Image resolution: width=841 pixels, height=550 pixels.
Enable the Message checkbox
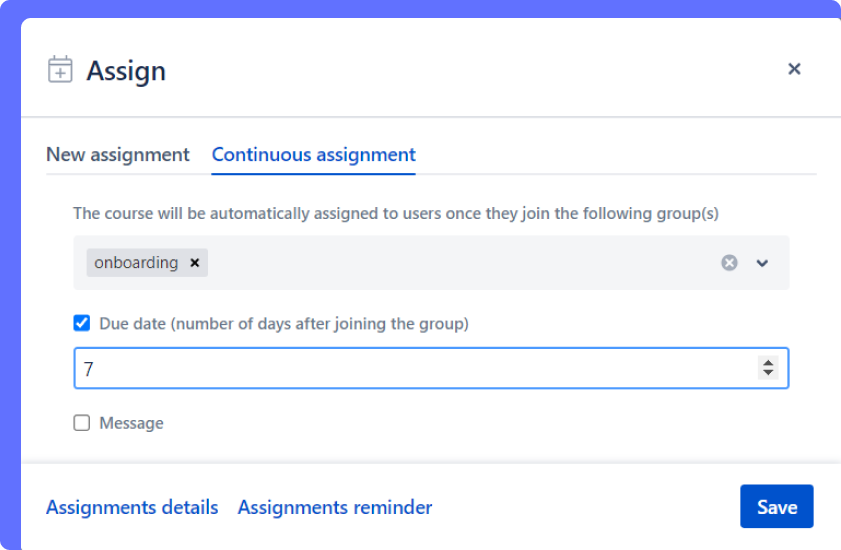82,423
